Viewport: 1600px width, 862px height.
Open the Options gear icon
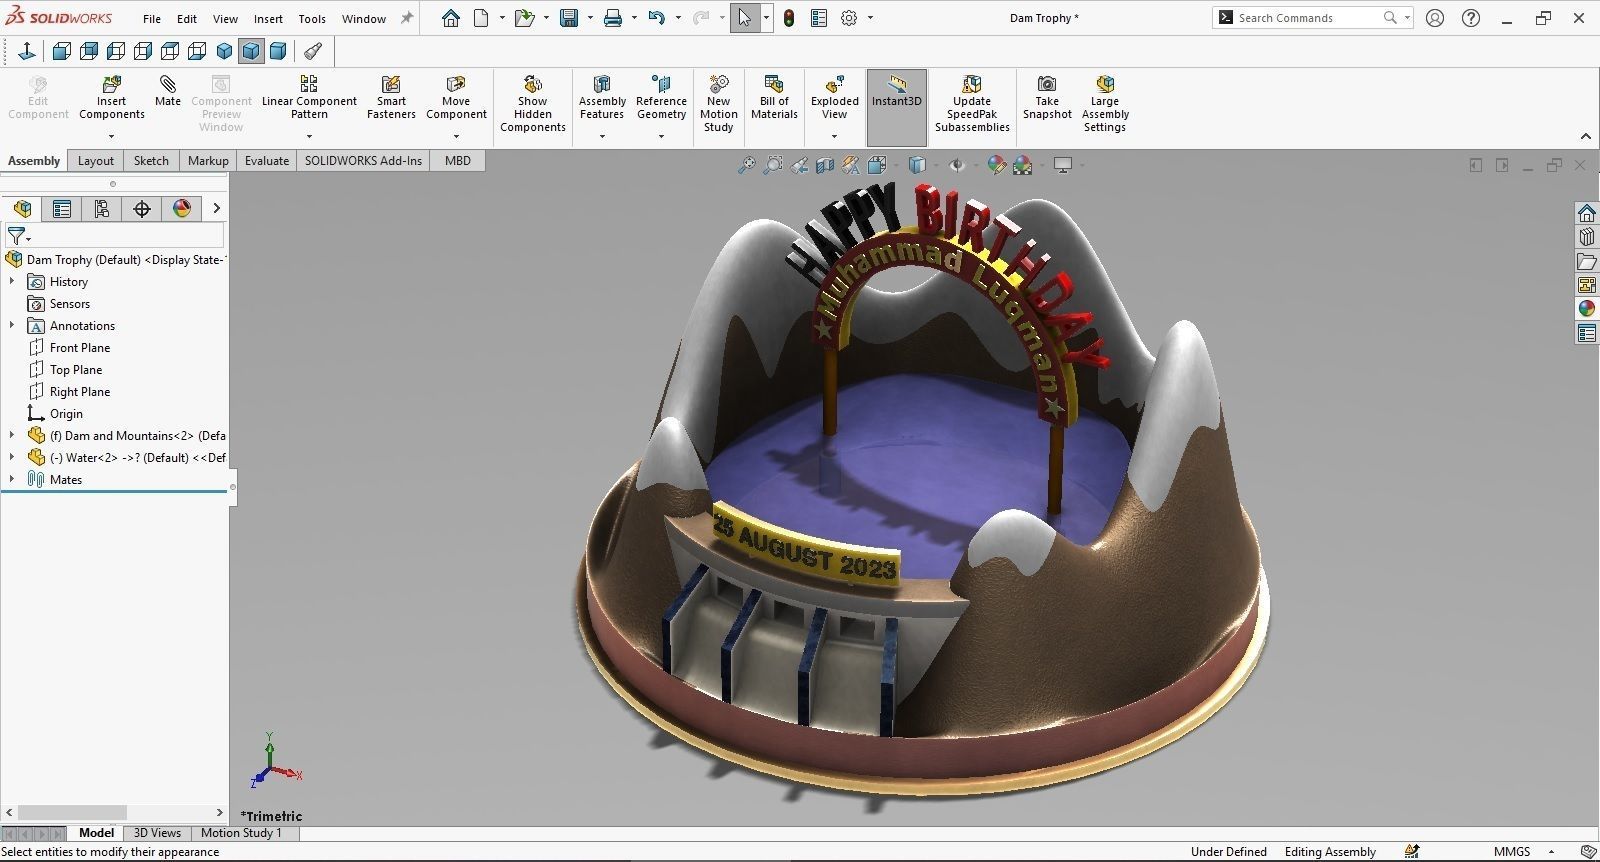(x=849, y=18)
